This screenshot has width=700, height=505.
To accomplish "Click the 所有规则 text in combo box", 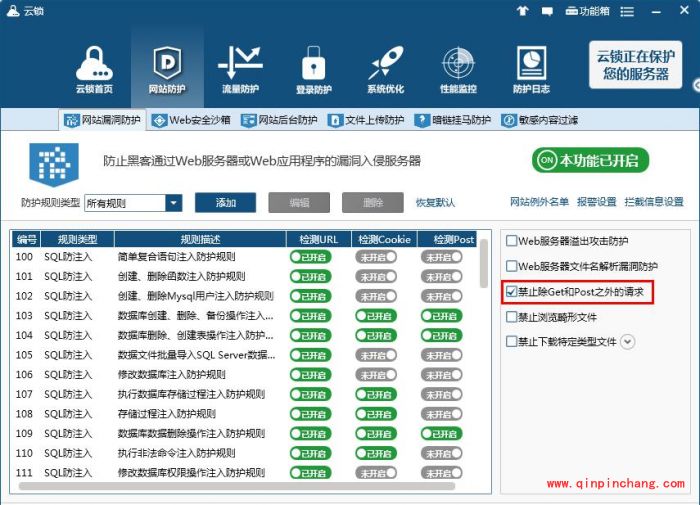I will [106, 204].
